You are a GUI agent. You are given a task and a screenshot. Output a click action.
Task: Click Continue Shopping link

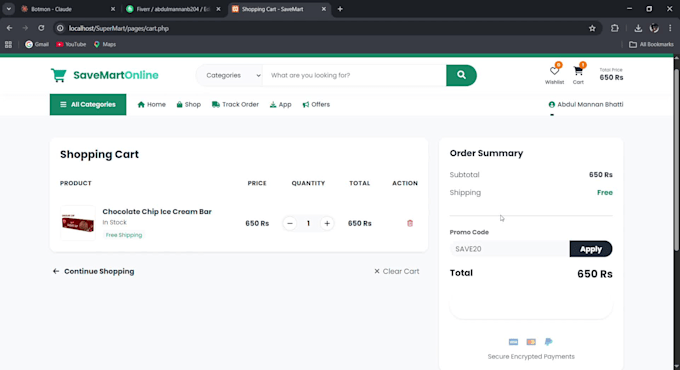coord(93,272)
